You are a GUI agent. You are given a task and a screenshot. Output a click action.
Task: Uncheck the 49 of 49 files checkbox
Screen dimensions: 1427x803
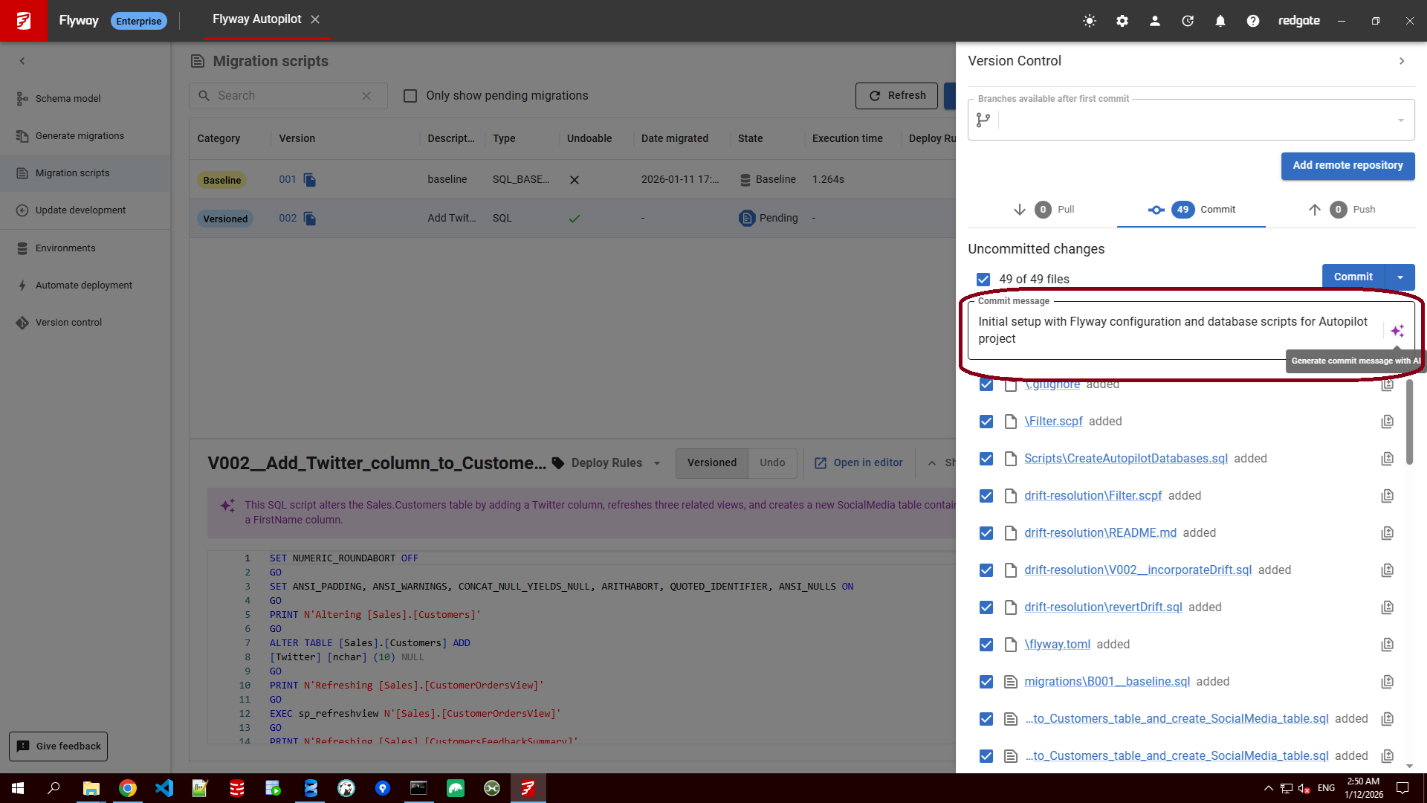pyautogui.click(x=984, y=279)
